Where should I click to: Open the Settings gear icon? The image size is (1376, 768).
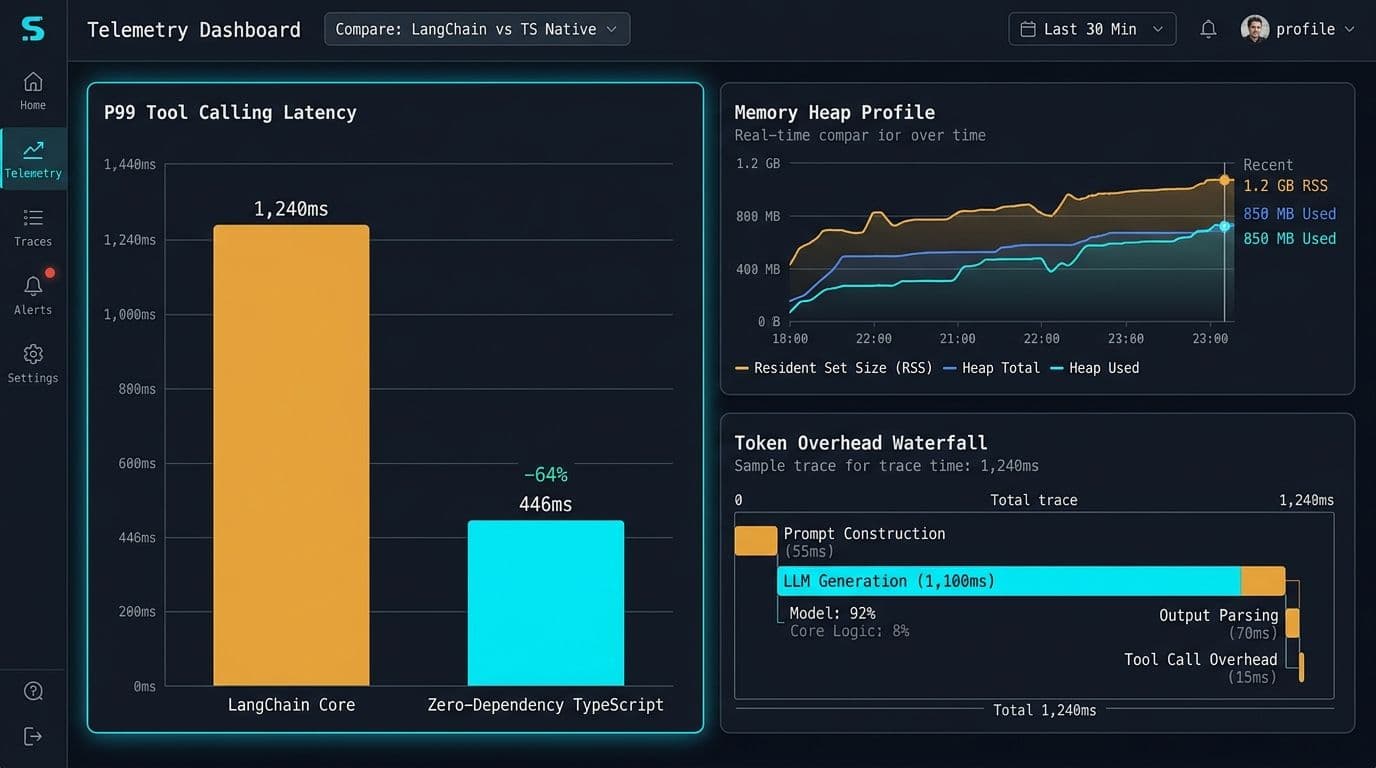pos(33,354)
